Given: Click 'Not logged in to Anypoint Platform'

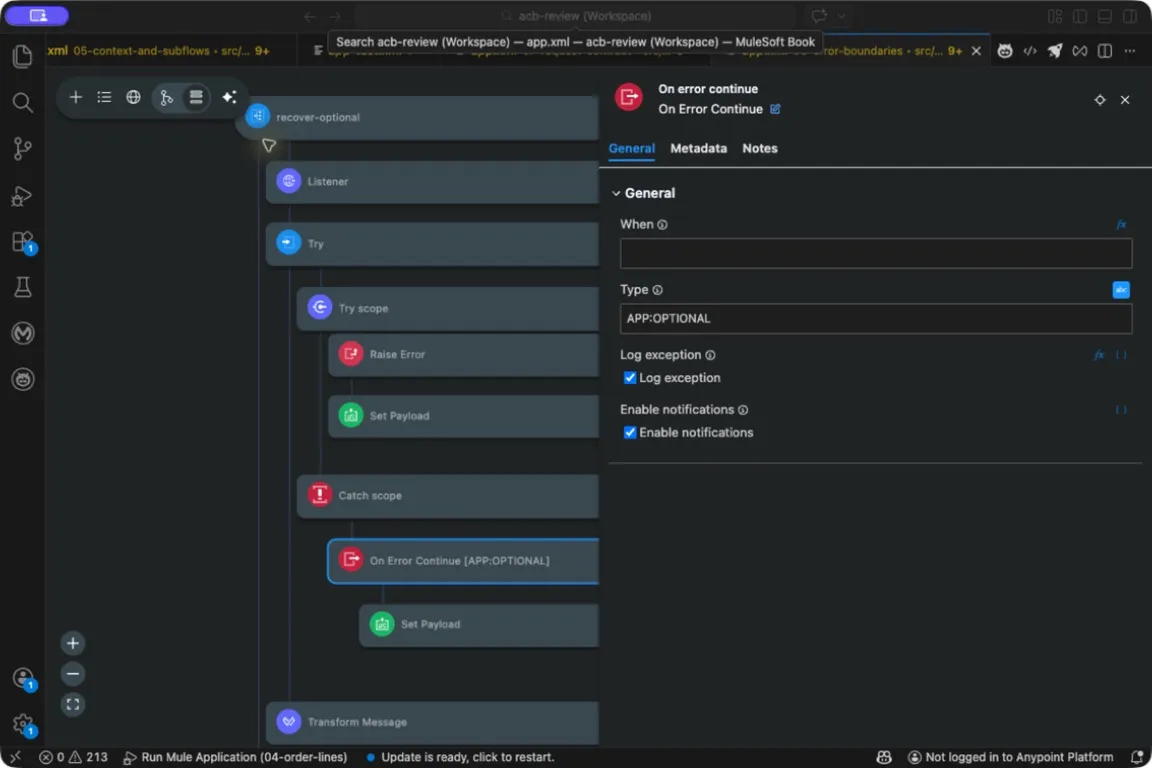Looking at the screenshot, I should pyautogui.click(x=1011, y=757).
